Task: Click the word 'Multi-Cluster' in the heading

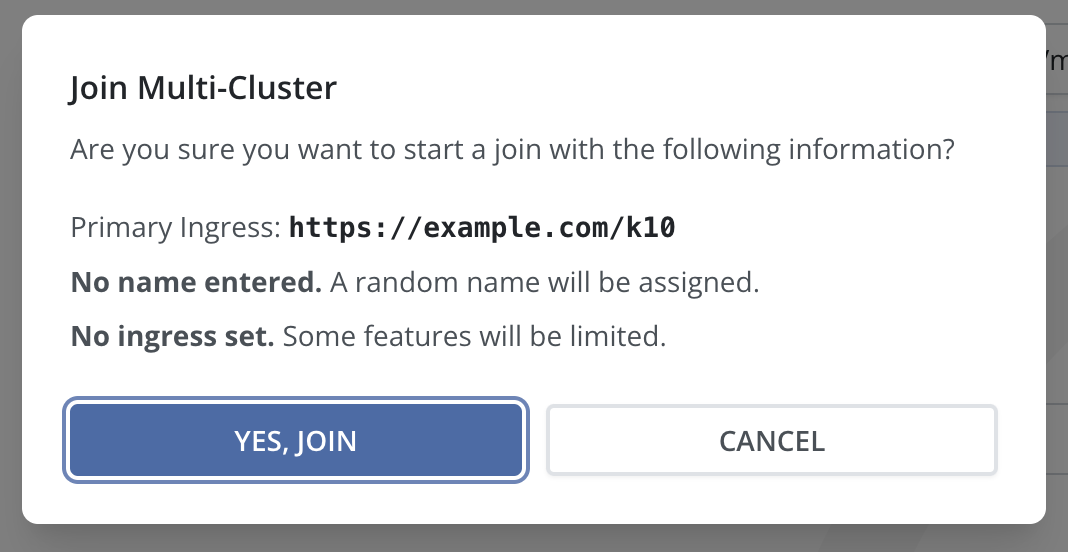Action: 238,89
